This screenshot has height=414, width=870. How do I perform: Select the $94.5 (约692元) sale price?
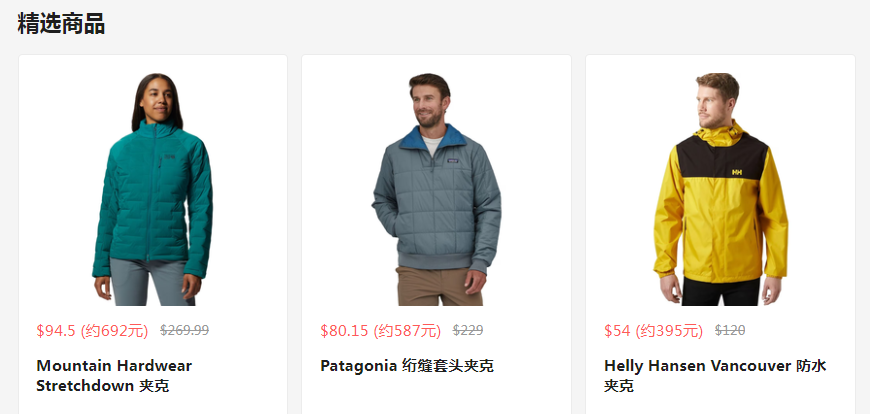[x=92, y=331]
